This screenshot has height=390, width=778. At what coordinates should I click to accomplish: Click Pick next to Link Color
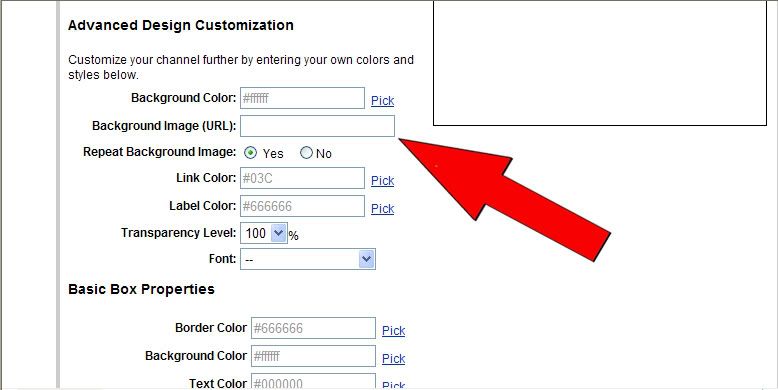point(383,181)
